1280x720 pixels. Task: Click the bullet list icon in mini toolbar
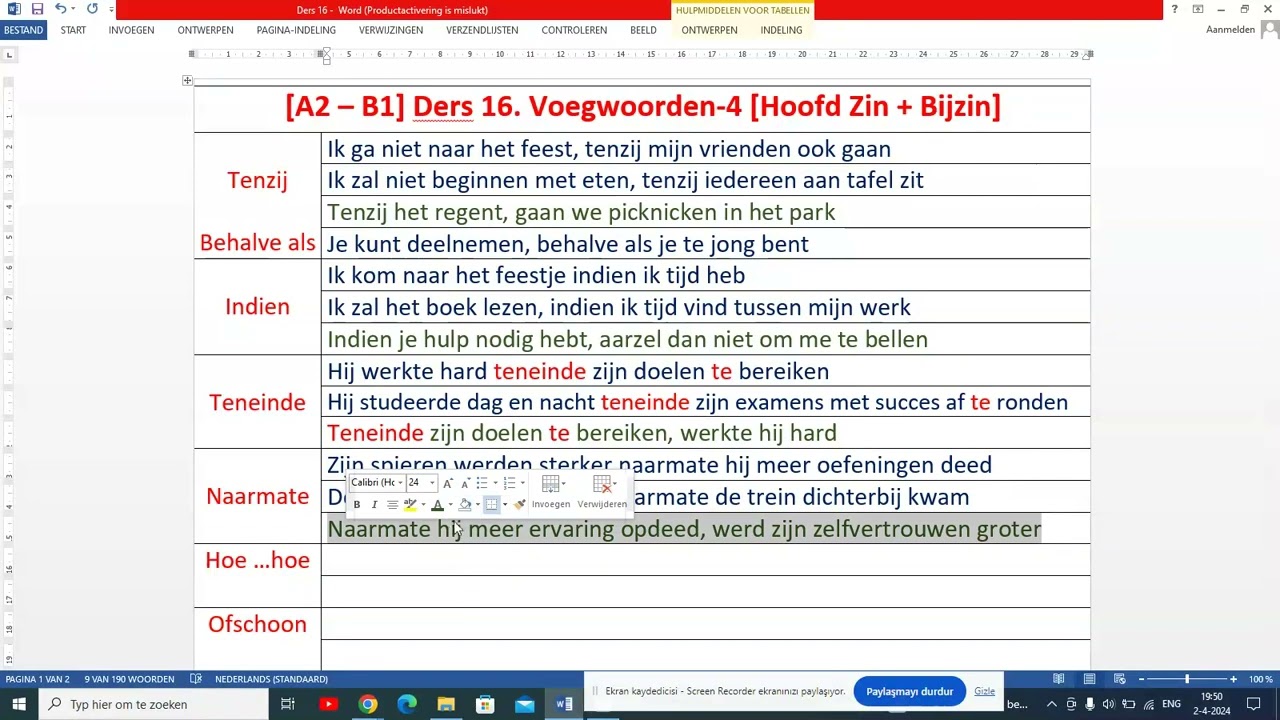(482, 483)
